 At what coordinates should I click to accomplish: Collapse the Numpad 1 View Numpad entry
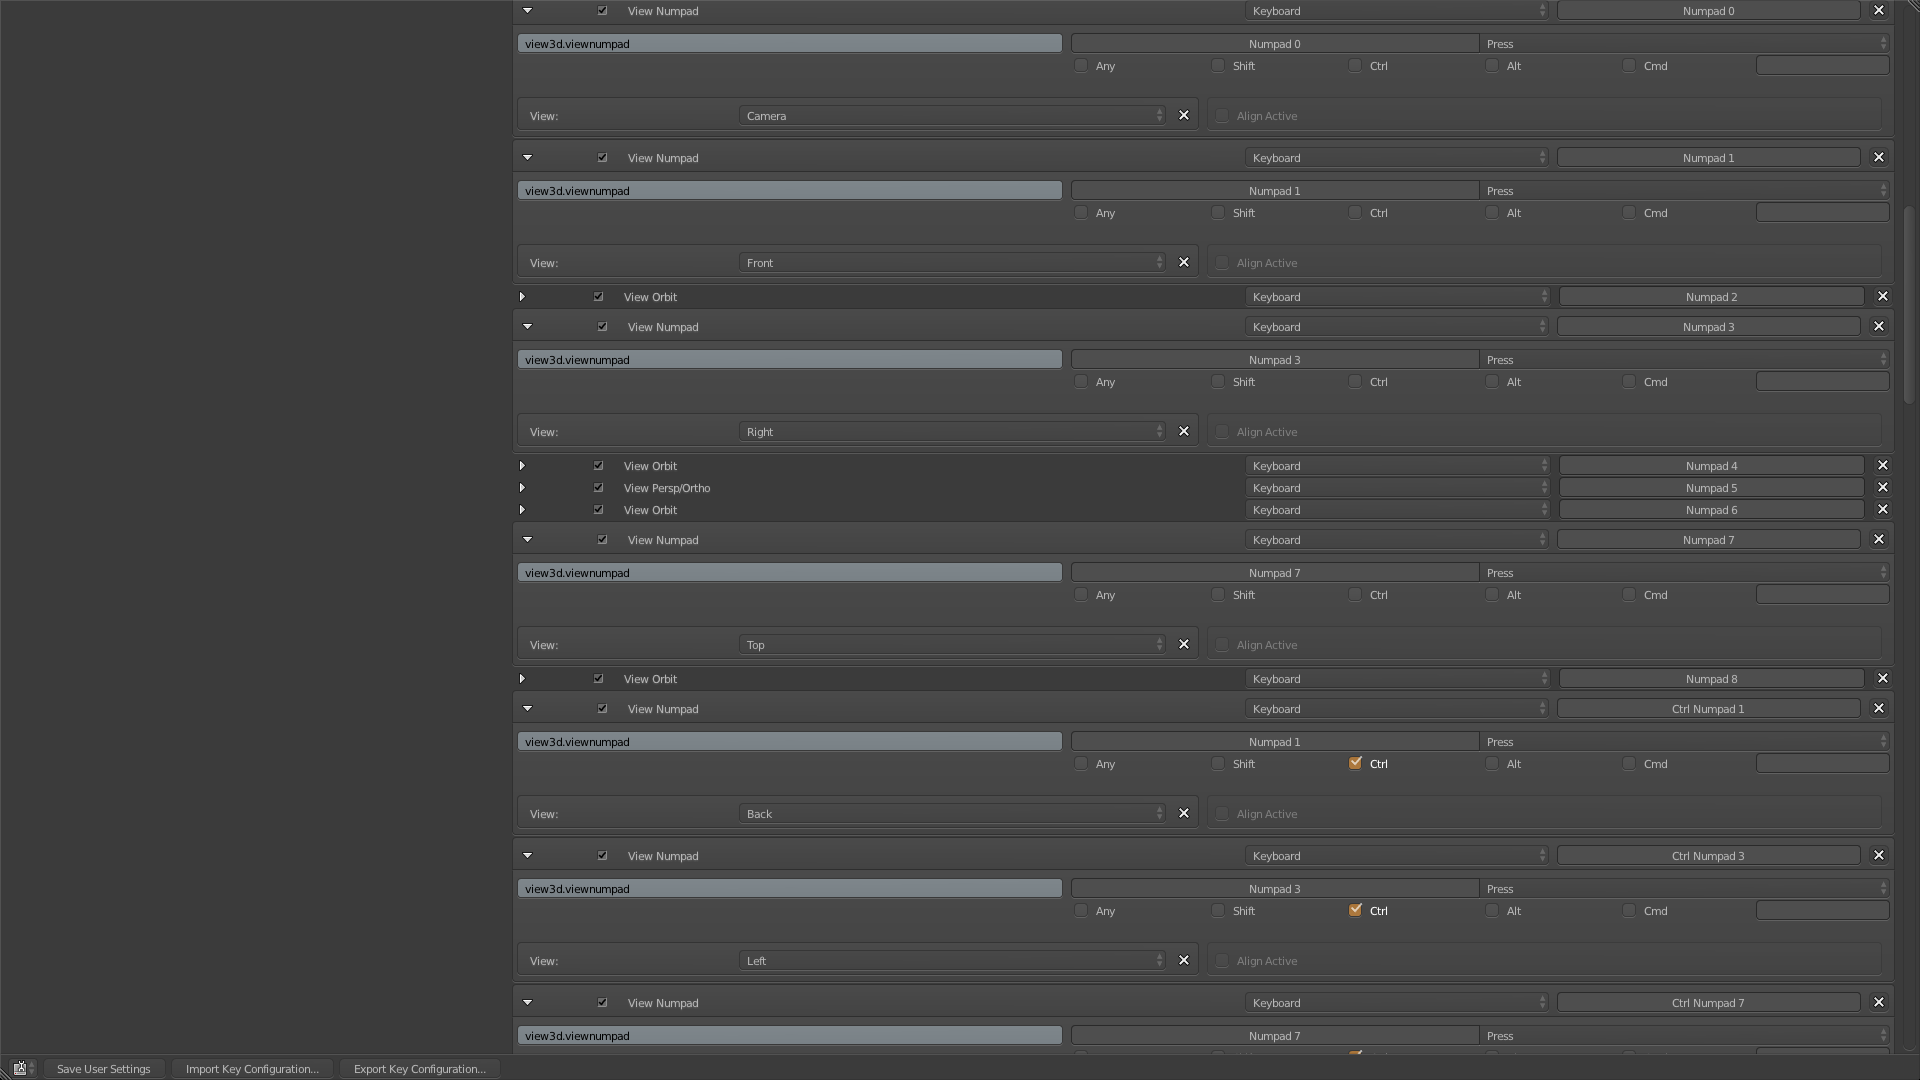[x=527, y=157]
